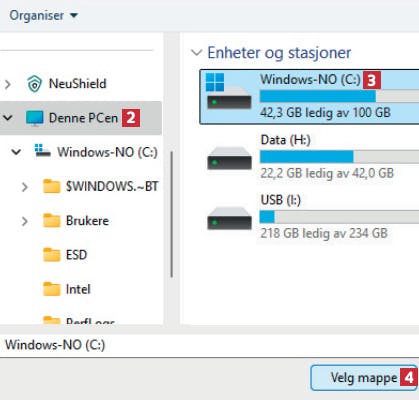Click the Data (H:) drive icon
This screenshot has height=400, width=419.
229,158
